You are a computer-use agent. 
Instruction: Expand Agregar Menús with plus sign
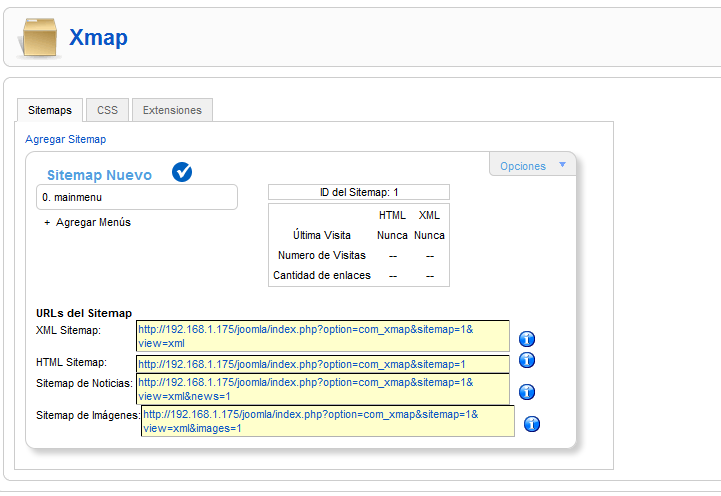[47, 222]
